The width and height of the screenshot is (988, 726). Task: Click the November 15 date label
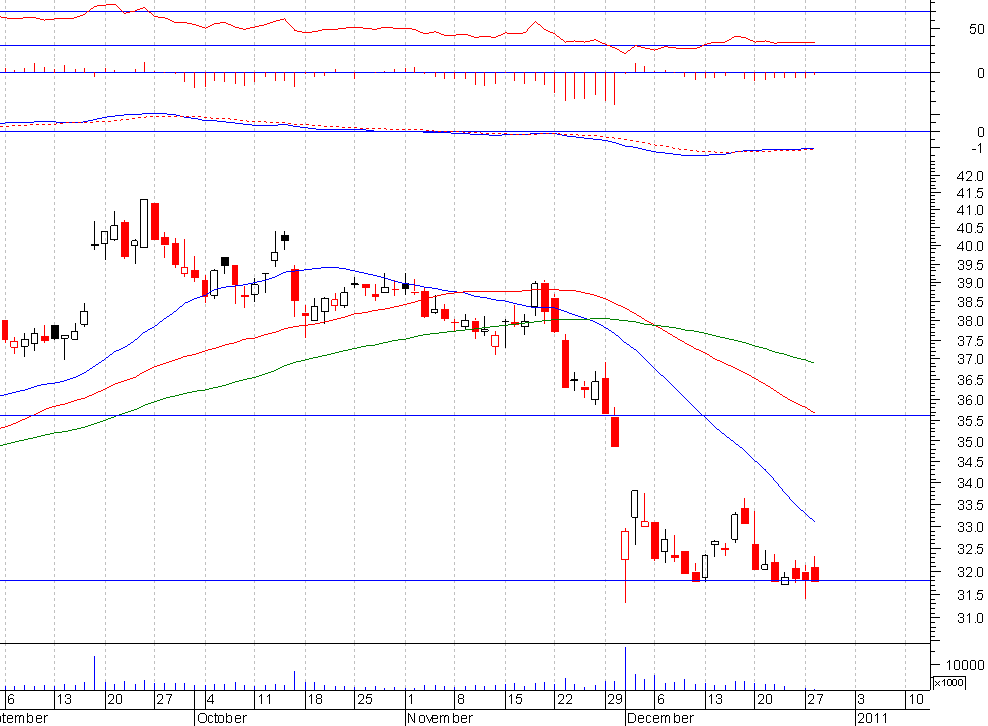515,699
